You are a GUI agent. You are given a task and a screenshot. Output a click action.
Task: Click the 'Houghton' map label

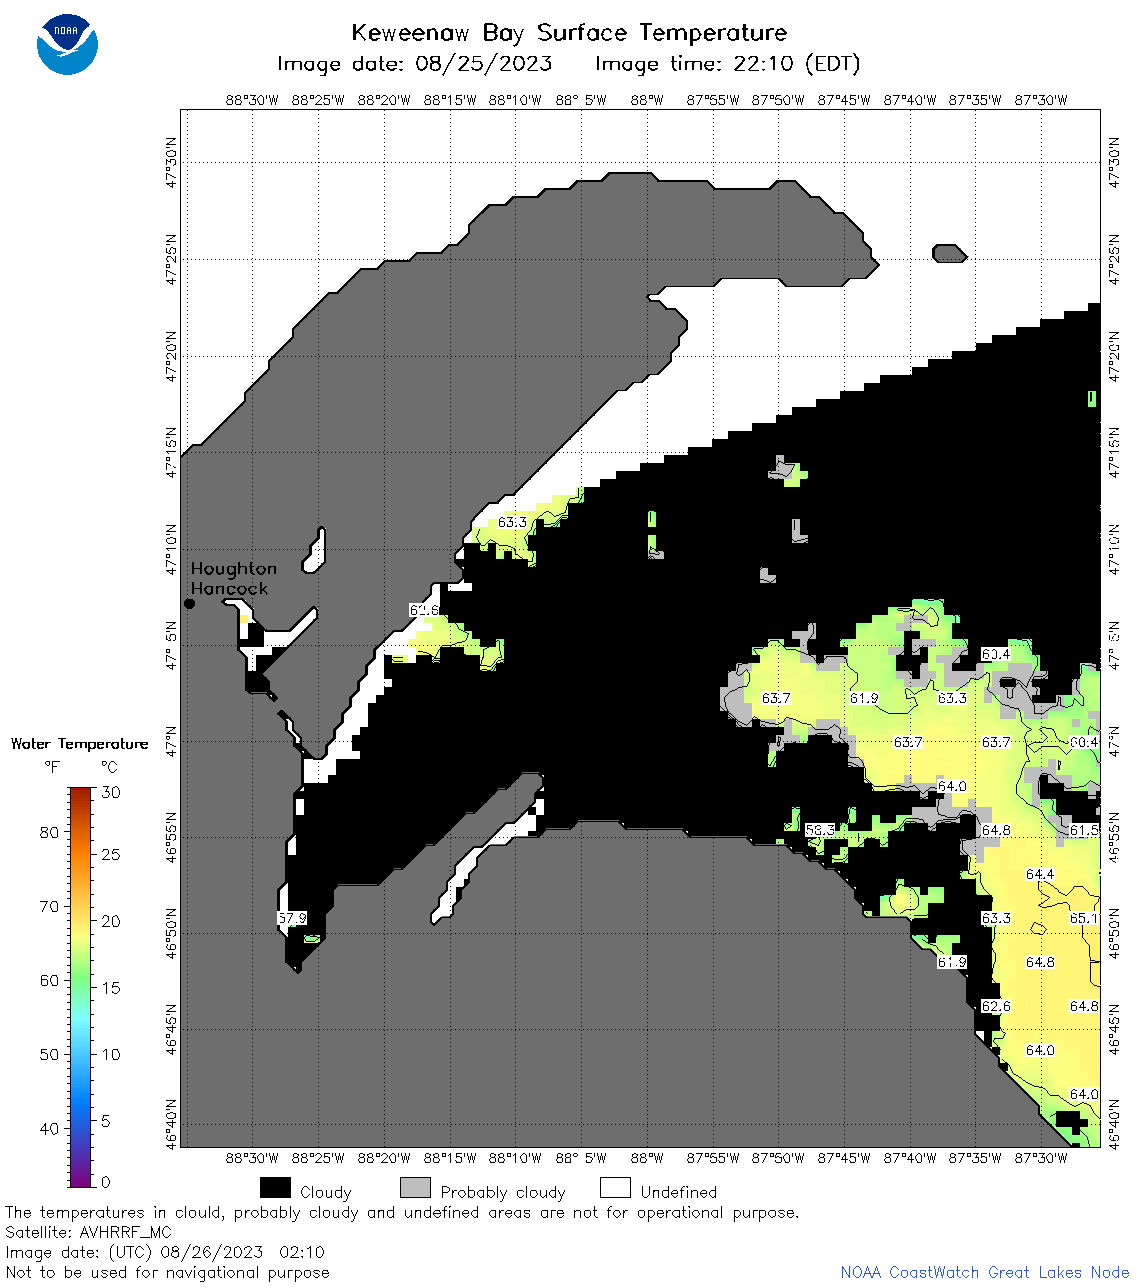tap(233, 569)
